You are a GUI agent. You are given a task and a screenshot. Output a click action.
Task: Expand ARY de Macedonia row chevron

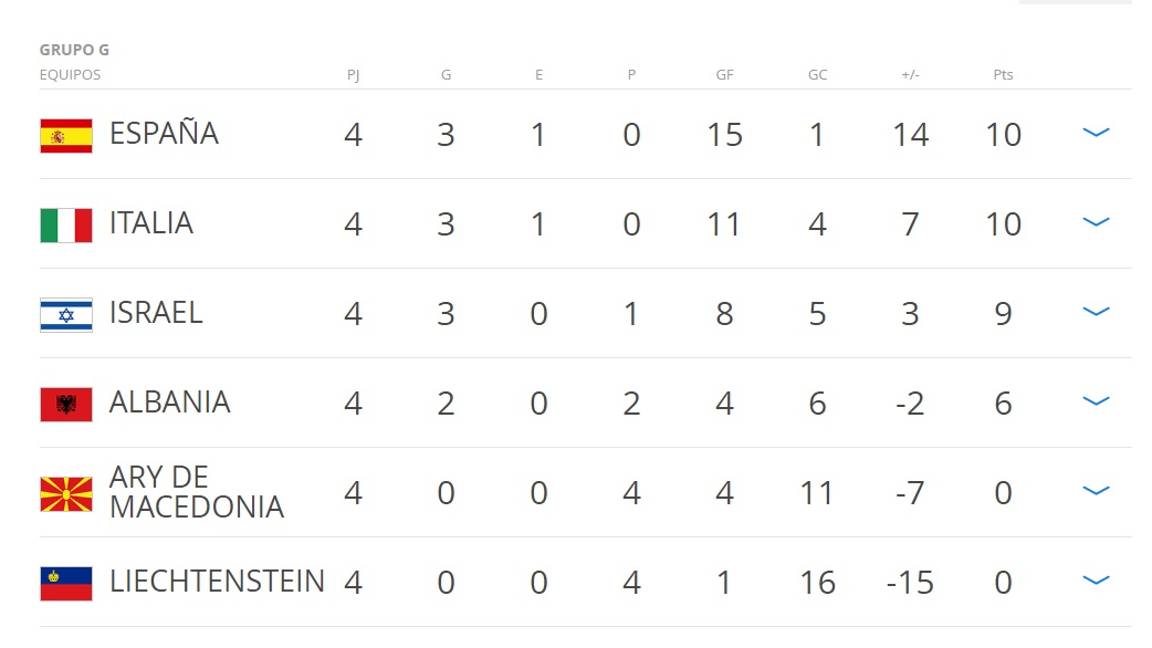(1096, 491)
